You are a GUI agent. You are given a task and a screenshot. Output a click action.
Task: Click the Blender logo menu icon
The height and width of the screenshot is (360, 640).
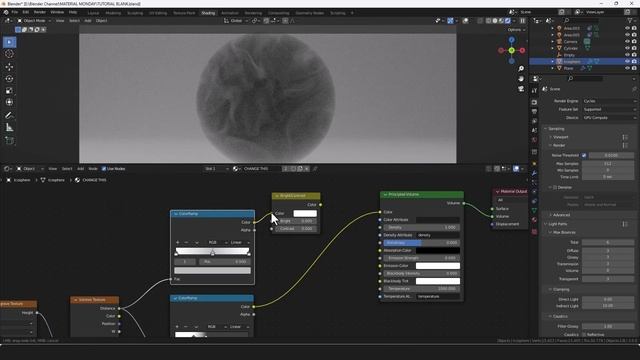tap(6, 12)
